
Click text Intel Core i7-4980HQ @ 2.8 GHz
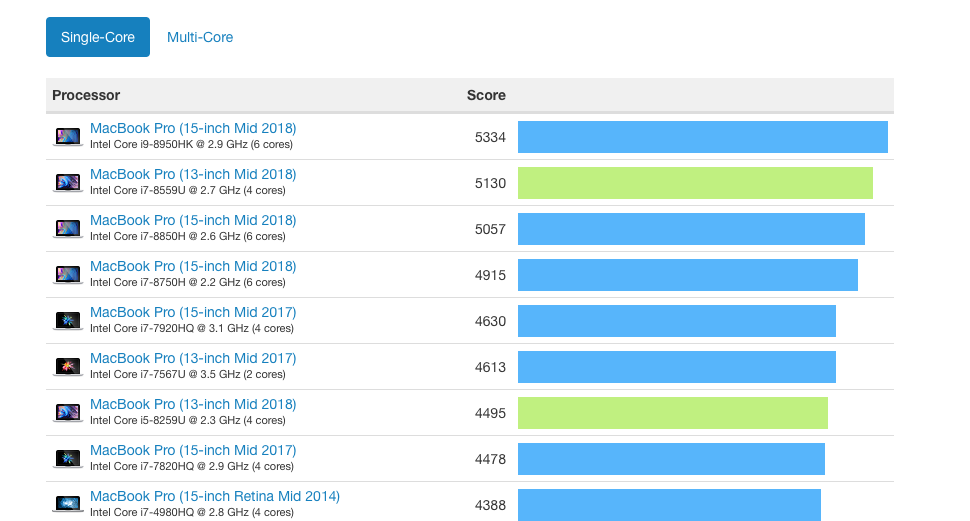(170, 512)
